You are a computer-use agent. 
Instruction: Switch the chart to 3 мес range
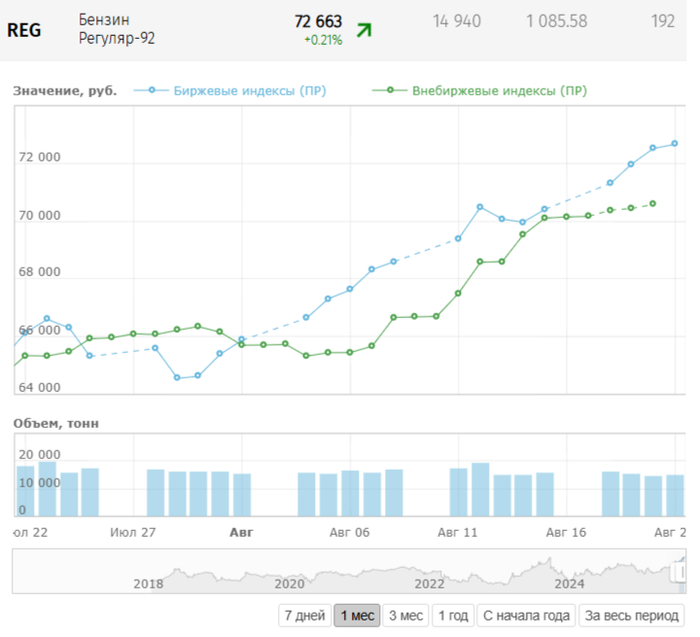tap(405, 615)
